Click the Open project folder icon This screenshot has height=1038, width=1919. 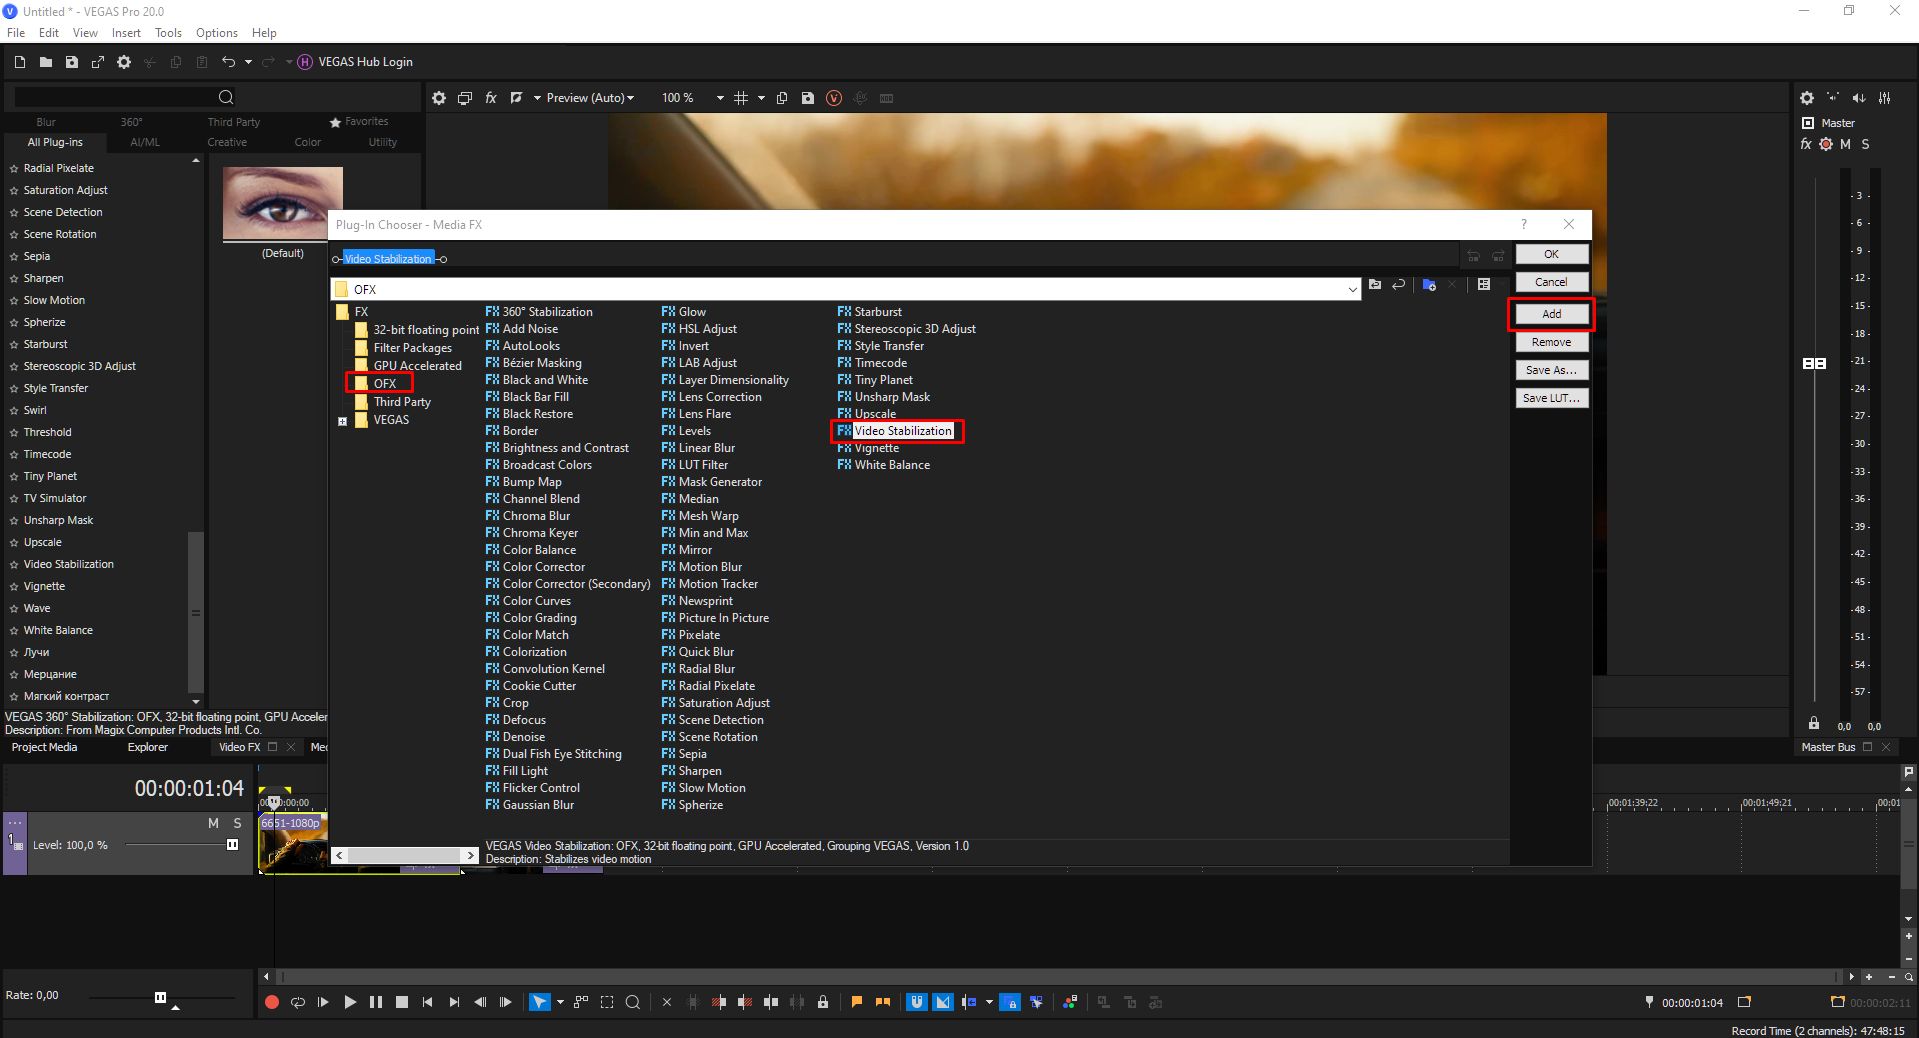tap(46, 62)
